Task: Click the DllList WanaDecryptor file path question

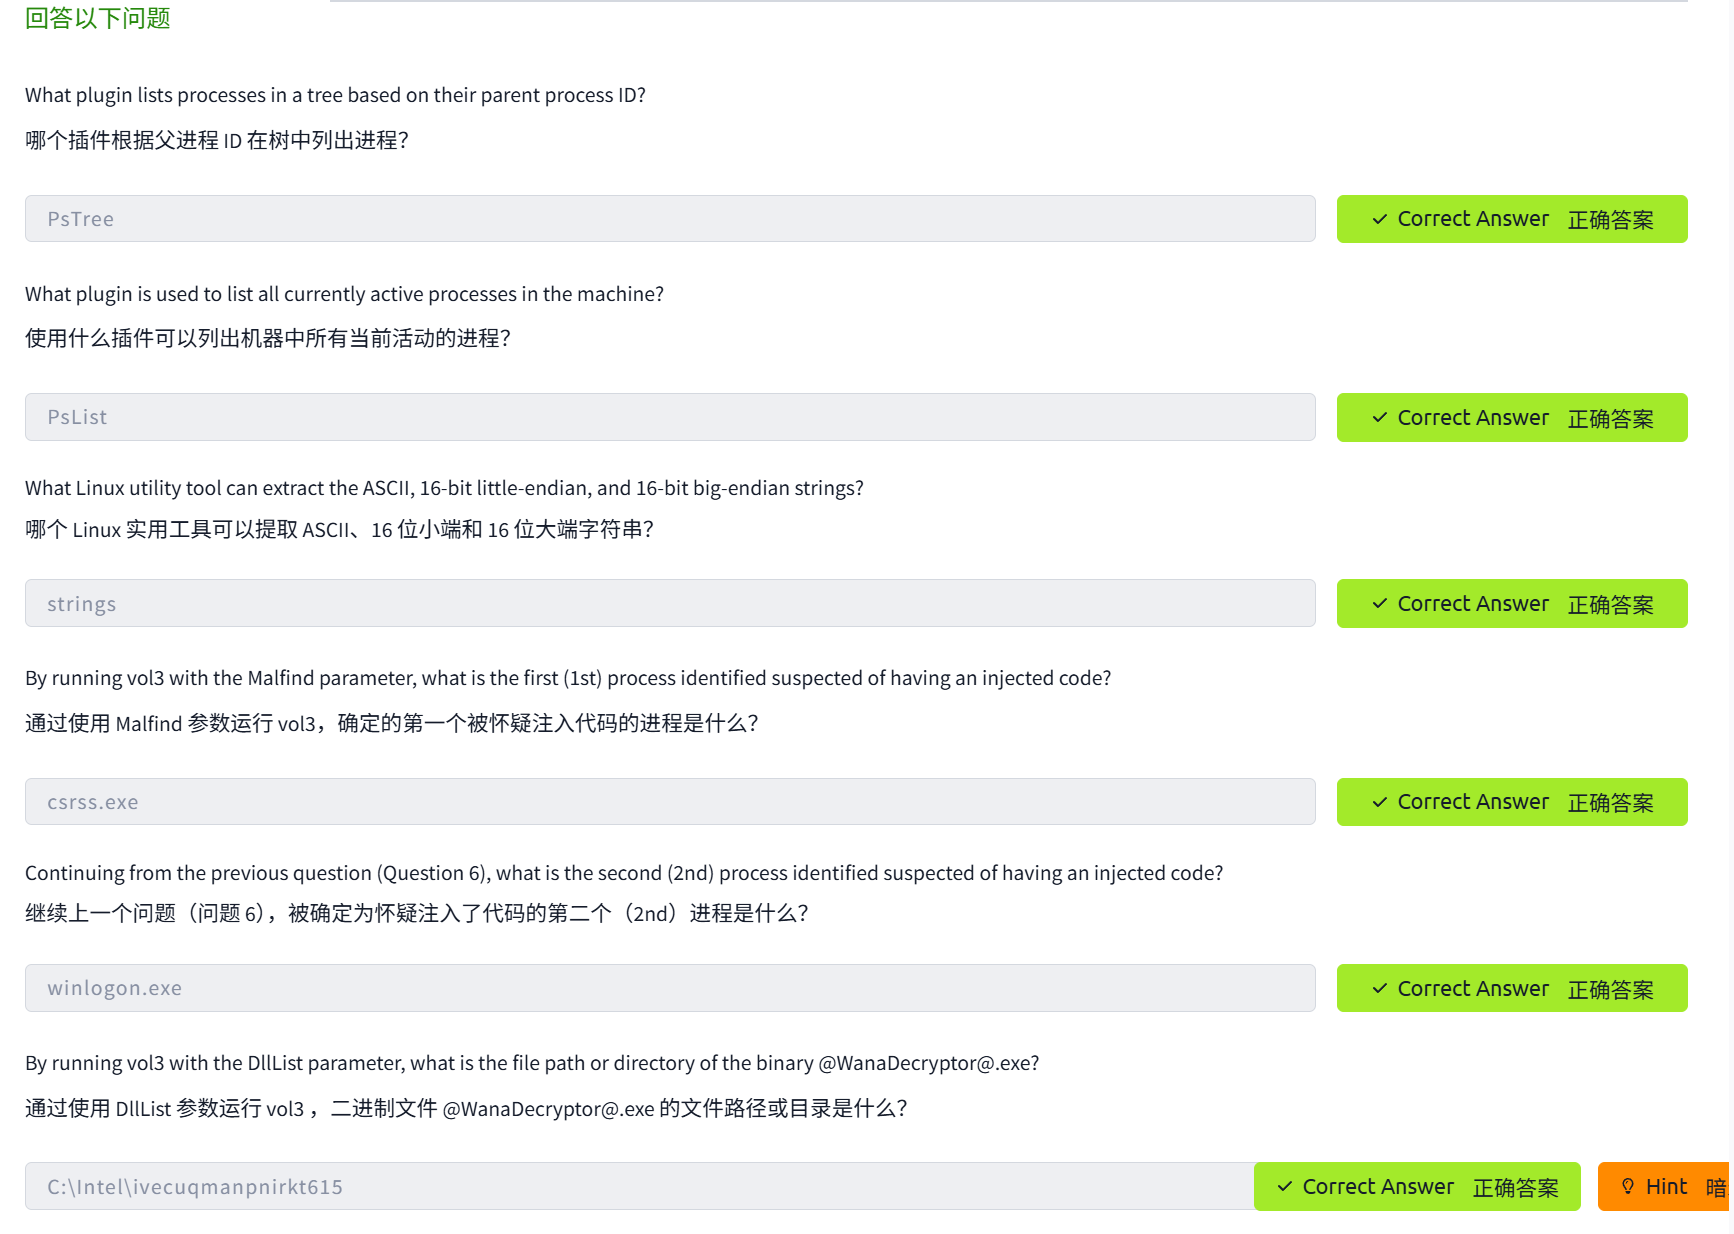Action: pyautogui.click(x=532, y=1063)
